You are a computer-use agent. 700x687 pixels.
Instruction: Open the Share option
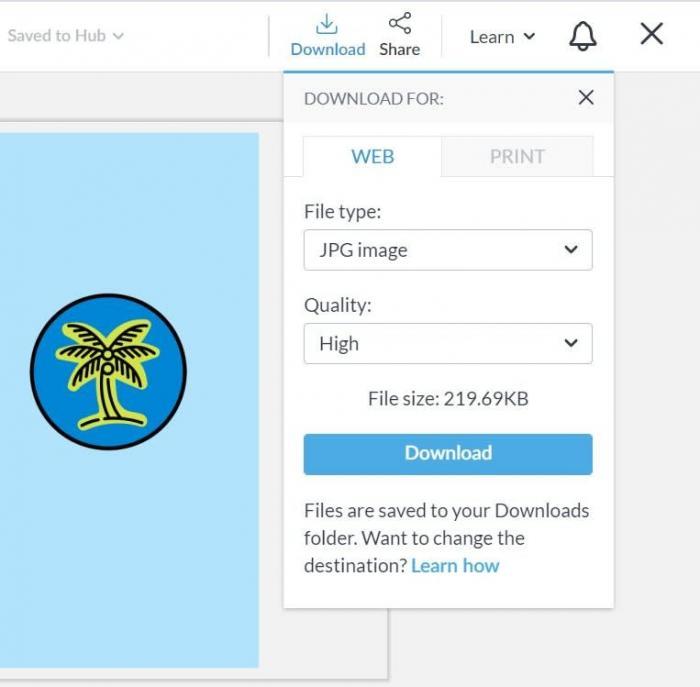pyautogui.click(x=400, y=36)
